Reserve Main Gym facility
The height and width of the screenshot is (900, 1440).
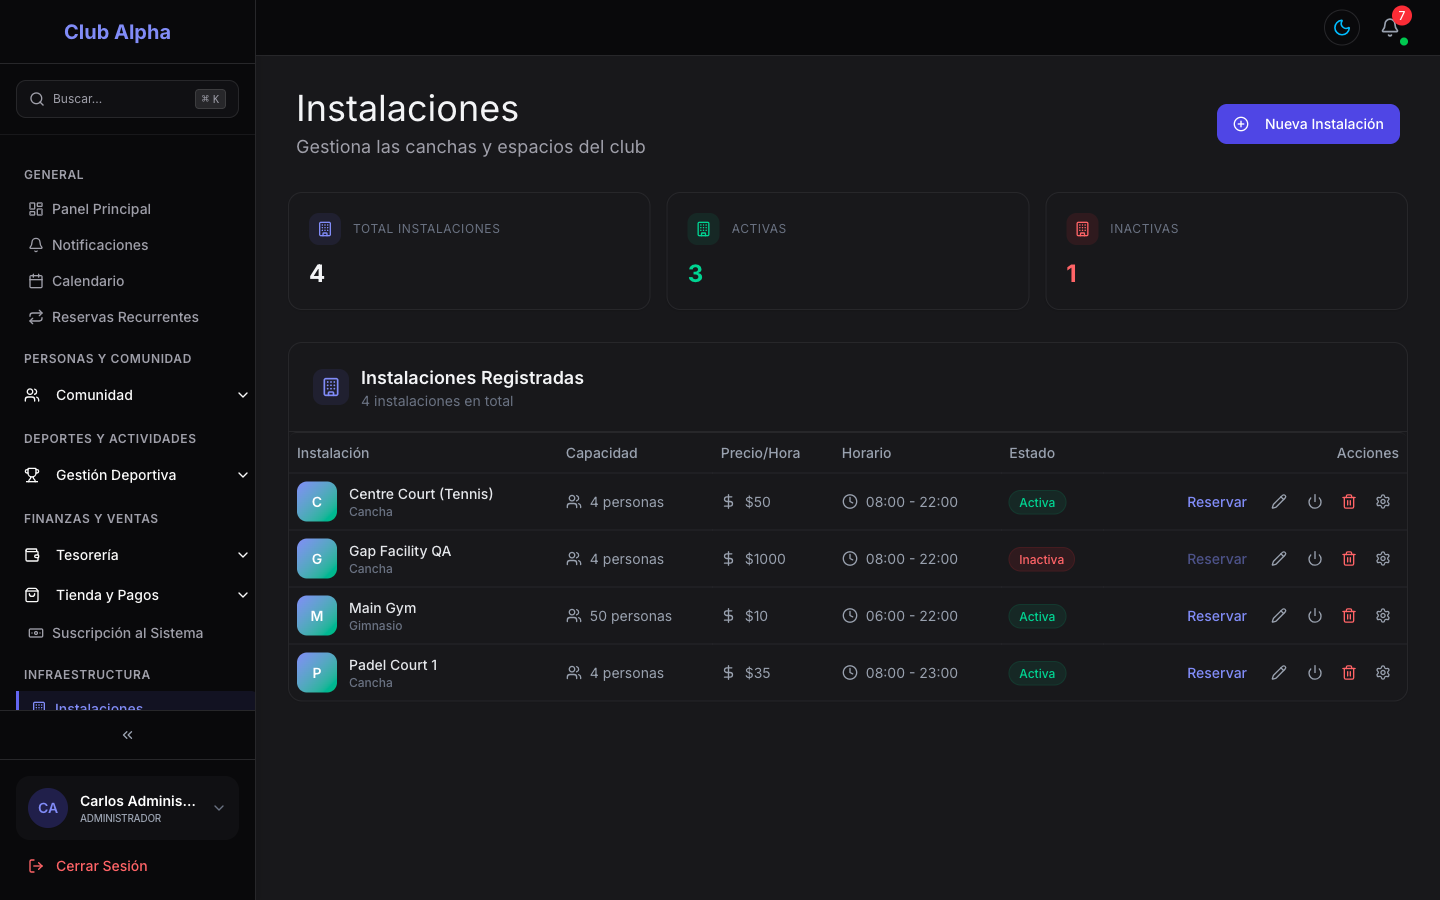point(1217,616)
